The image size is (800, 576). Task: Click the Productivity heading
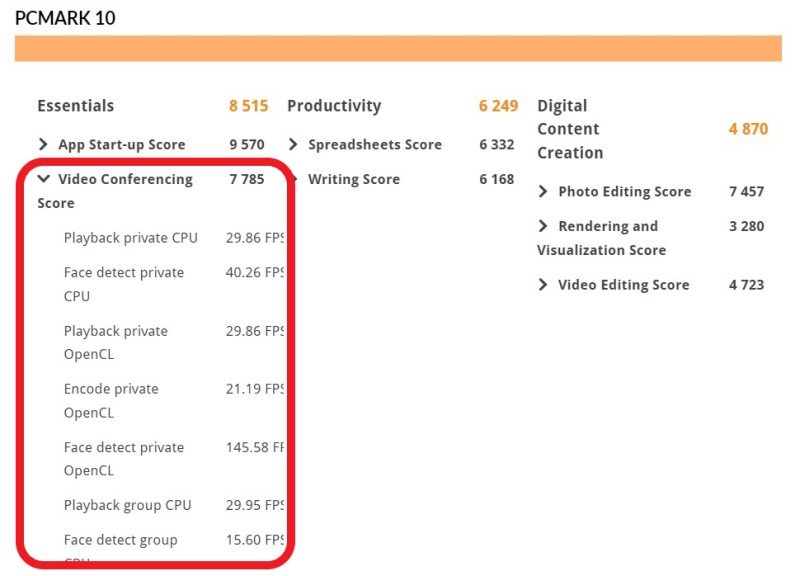point(334,106)
